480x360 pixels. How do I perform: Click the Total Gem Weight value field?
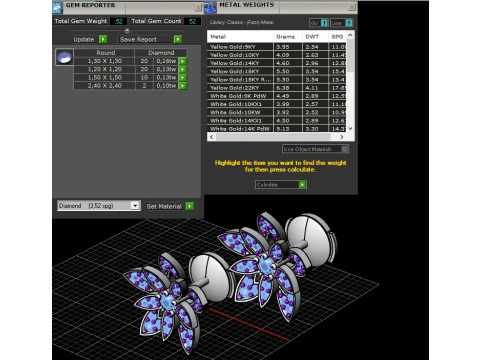coord(118,21)
